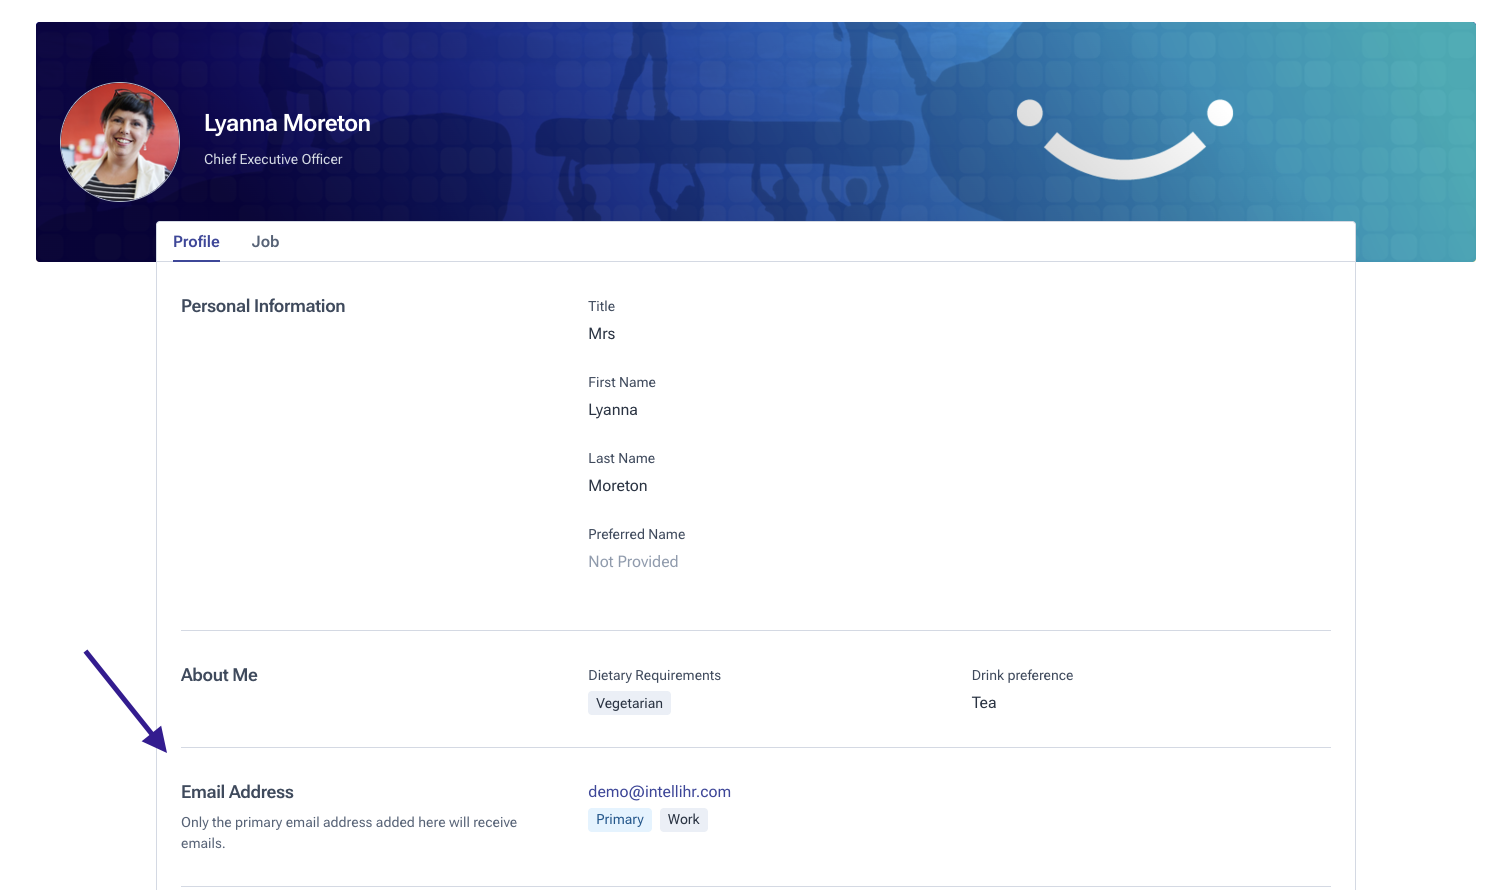Click the About Me section heading

(219, 675)
